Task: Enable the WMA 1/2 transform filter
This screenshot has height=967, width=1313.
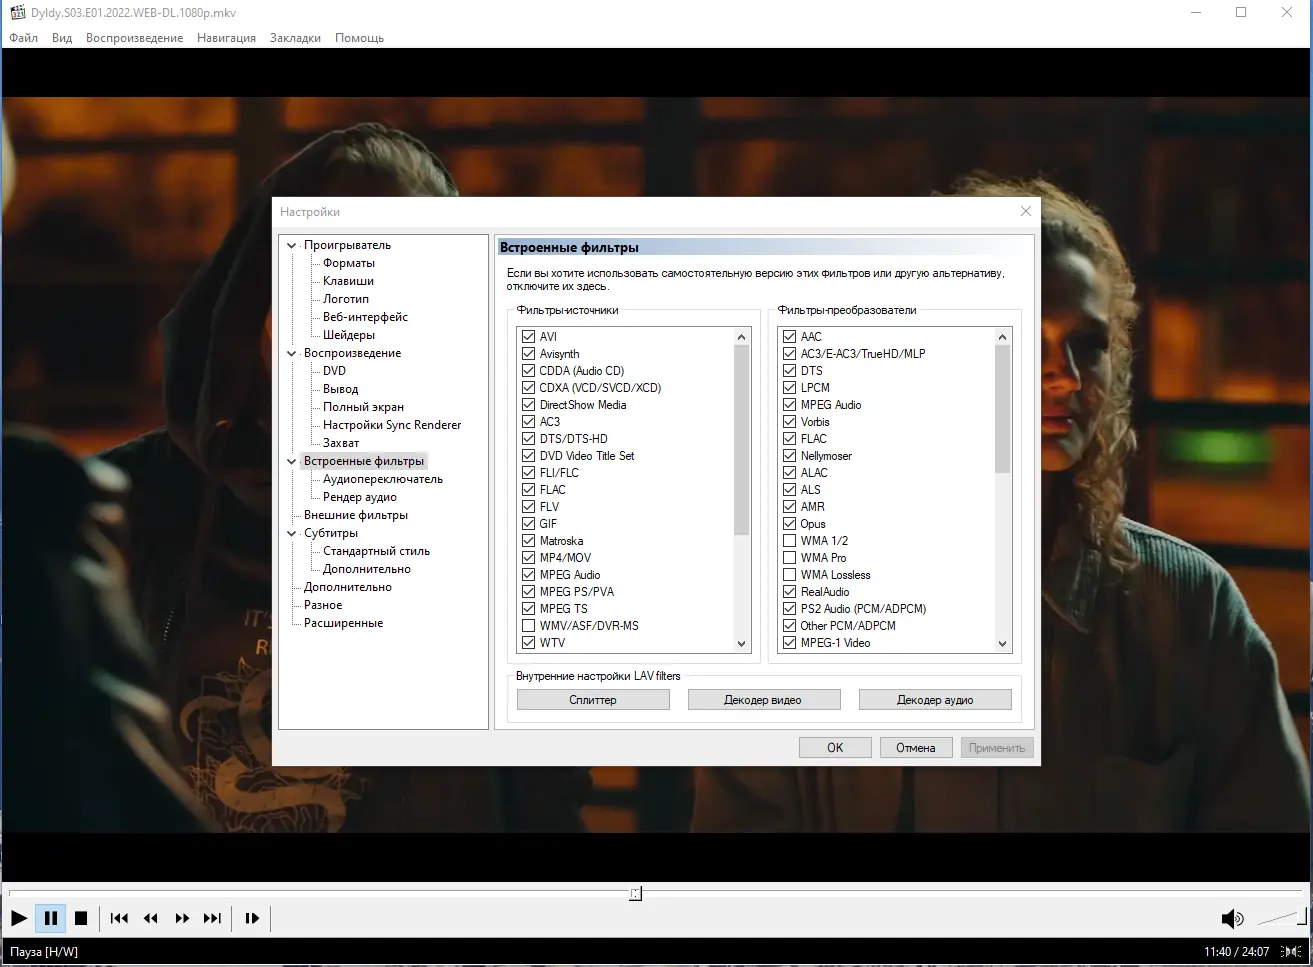Action: point(789,541)
